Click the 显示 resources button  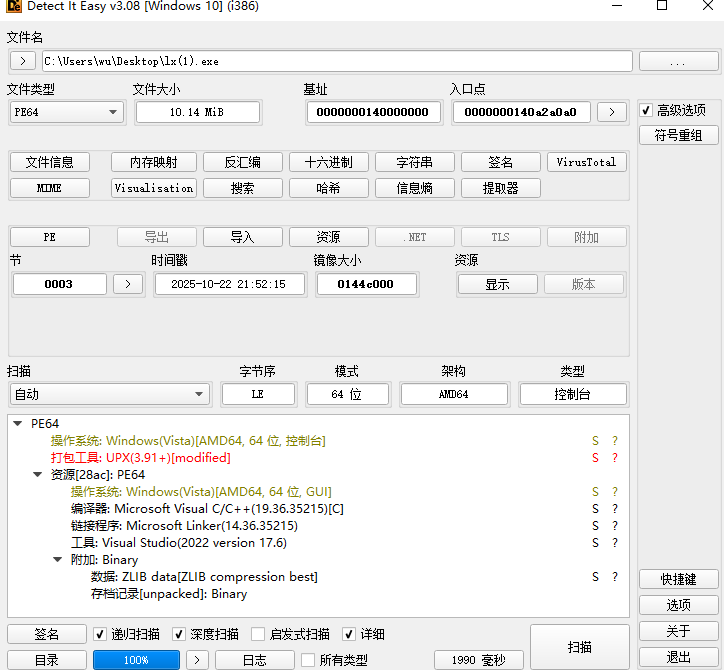pos(497,284)
